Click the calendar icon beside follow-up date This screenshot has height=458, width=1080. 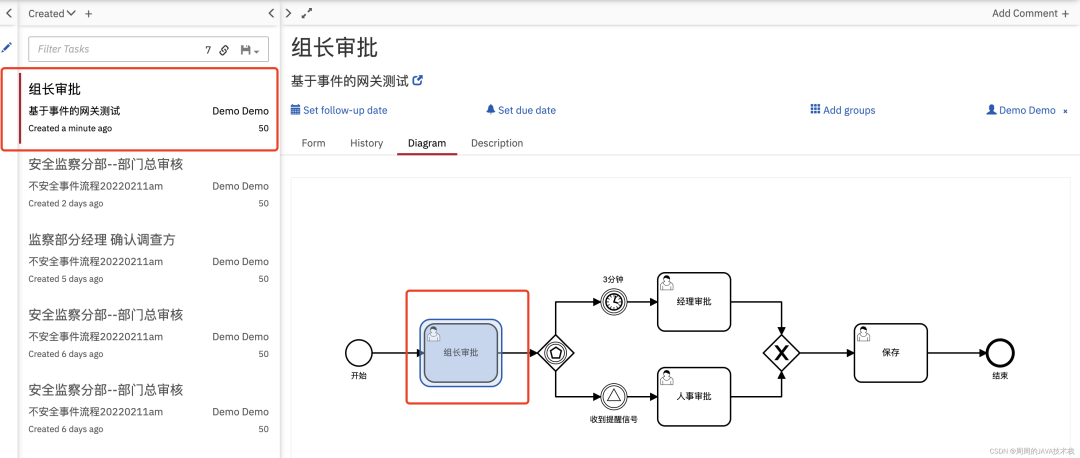295,110
